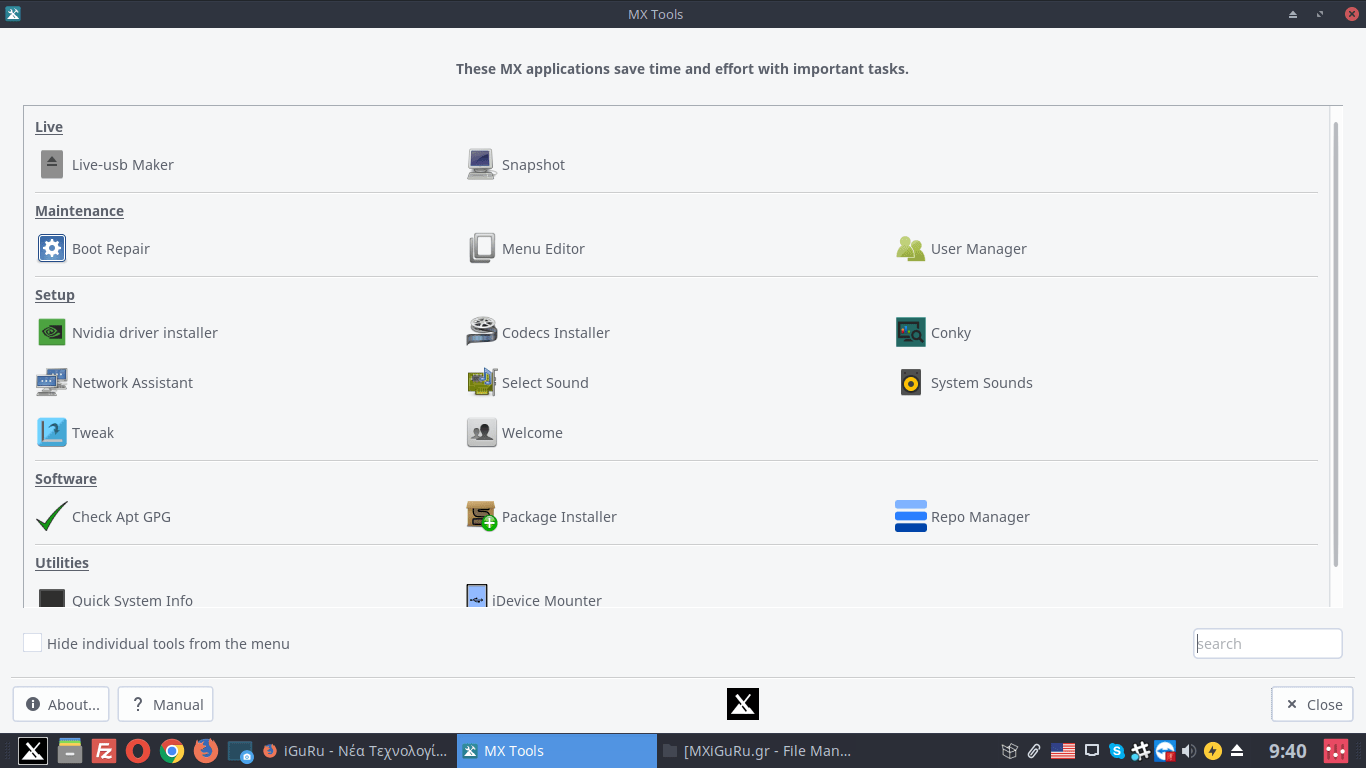The width and height of the screenshot is (1366, 768).
Task: Click the tools list vertical scrollbar
Action: pyautogui.click(x=1336, y=345)
